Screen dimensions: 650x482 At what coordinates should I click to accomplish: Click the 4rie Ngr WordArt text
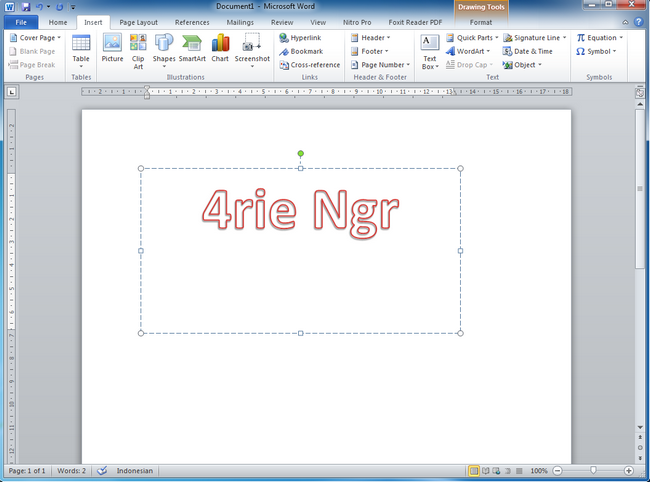coord(301,212)
